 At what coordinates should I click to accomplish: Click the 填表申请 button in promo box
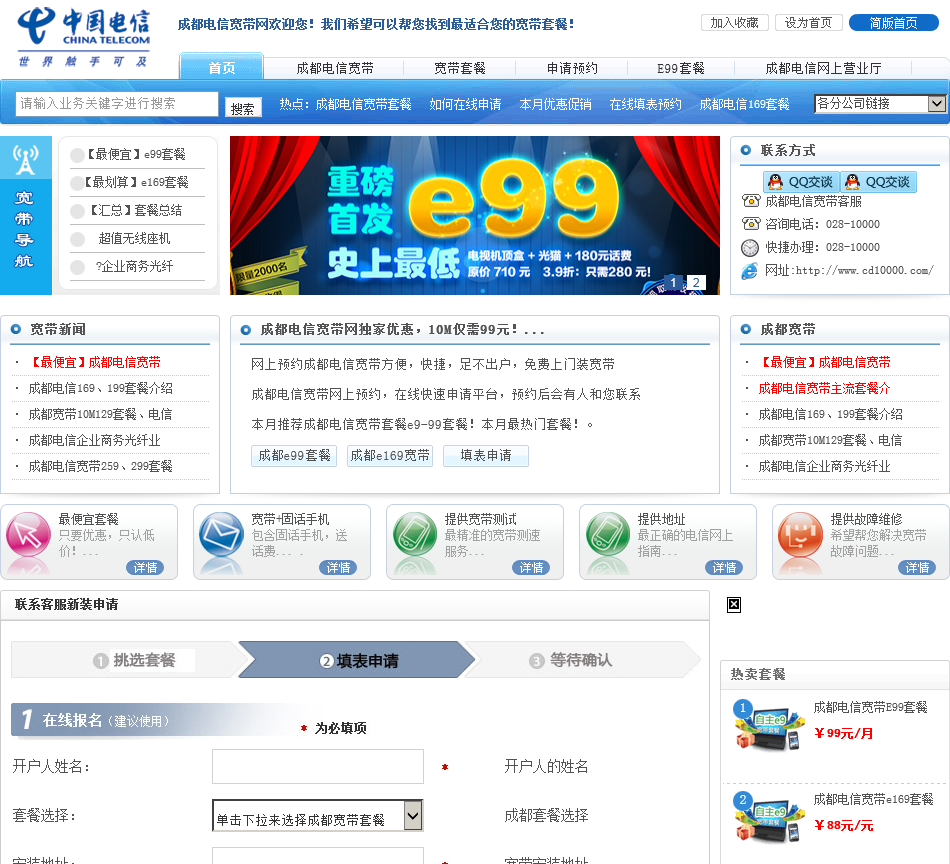tap(486, 456)
